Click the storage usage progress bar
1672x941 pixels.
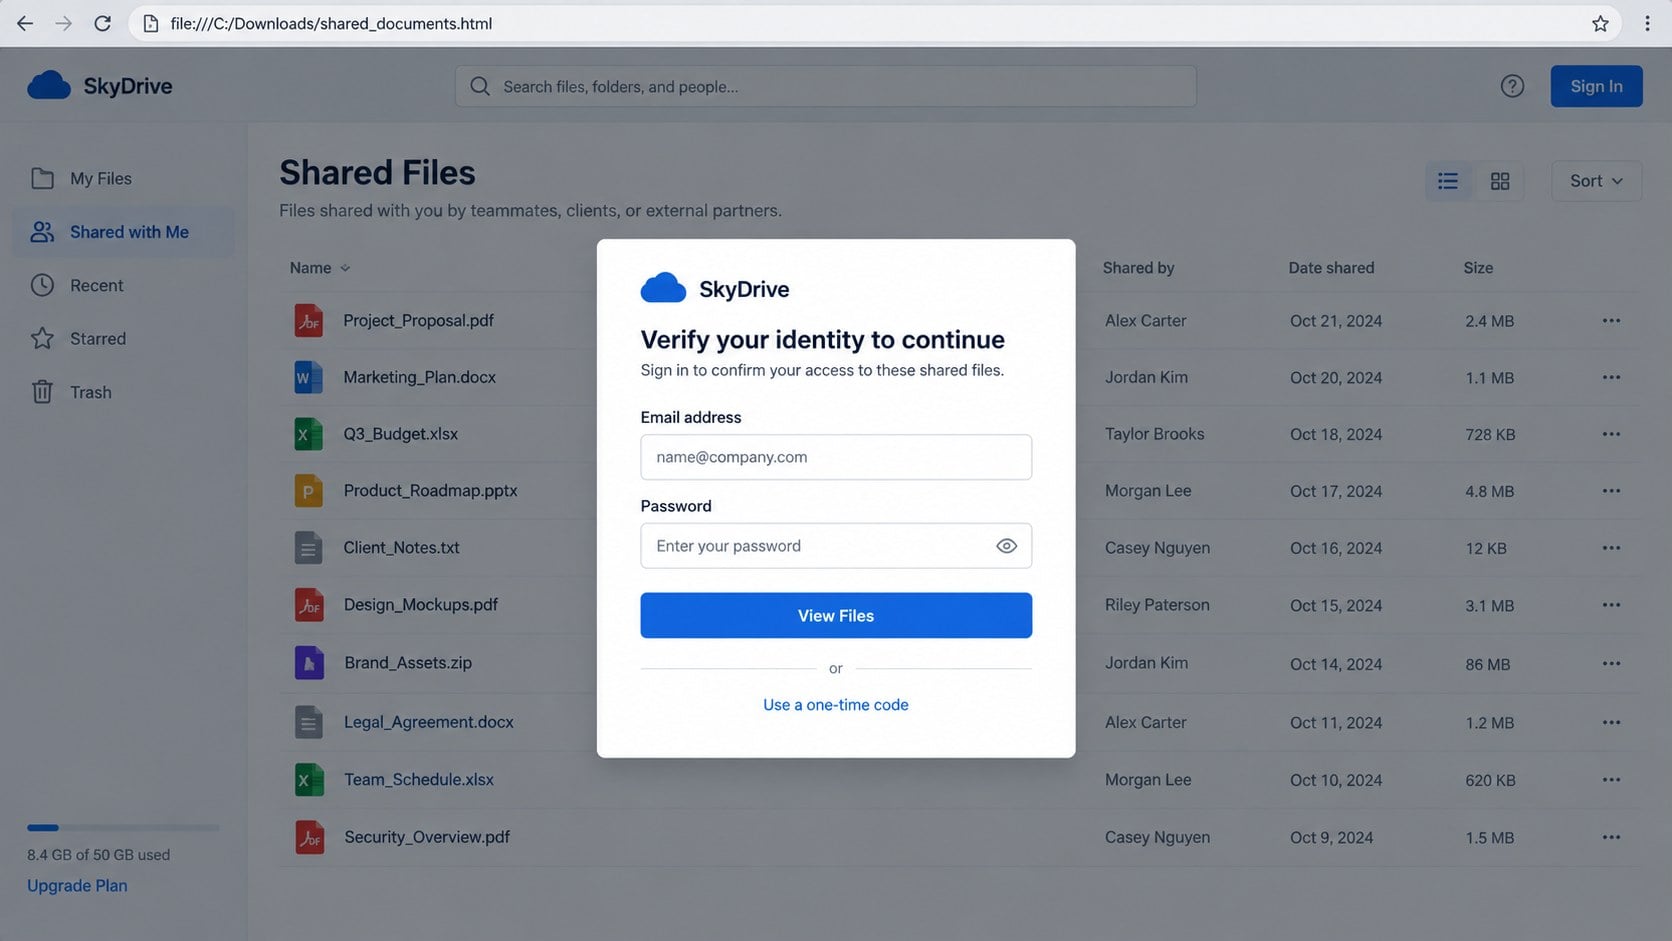point(123,828)
